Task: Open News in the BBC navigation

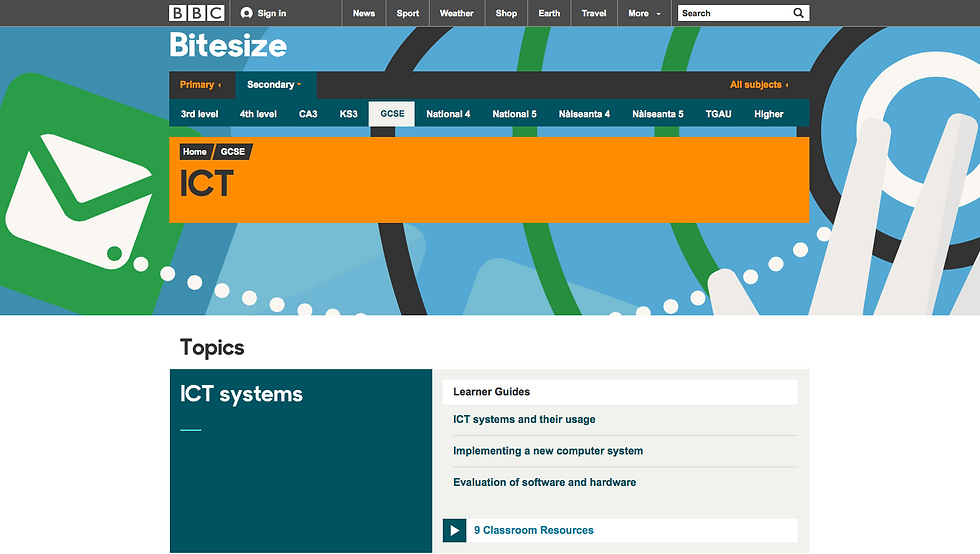Action: pyautogui.click(x=364, y=13)
